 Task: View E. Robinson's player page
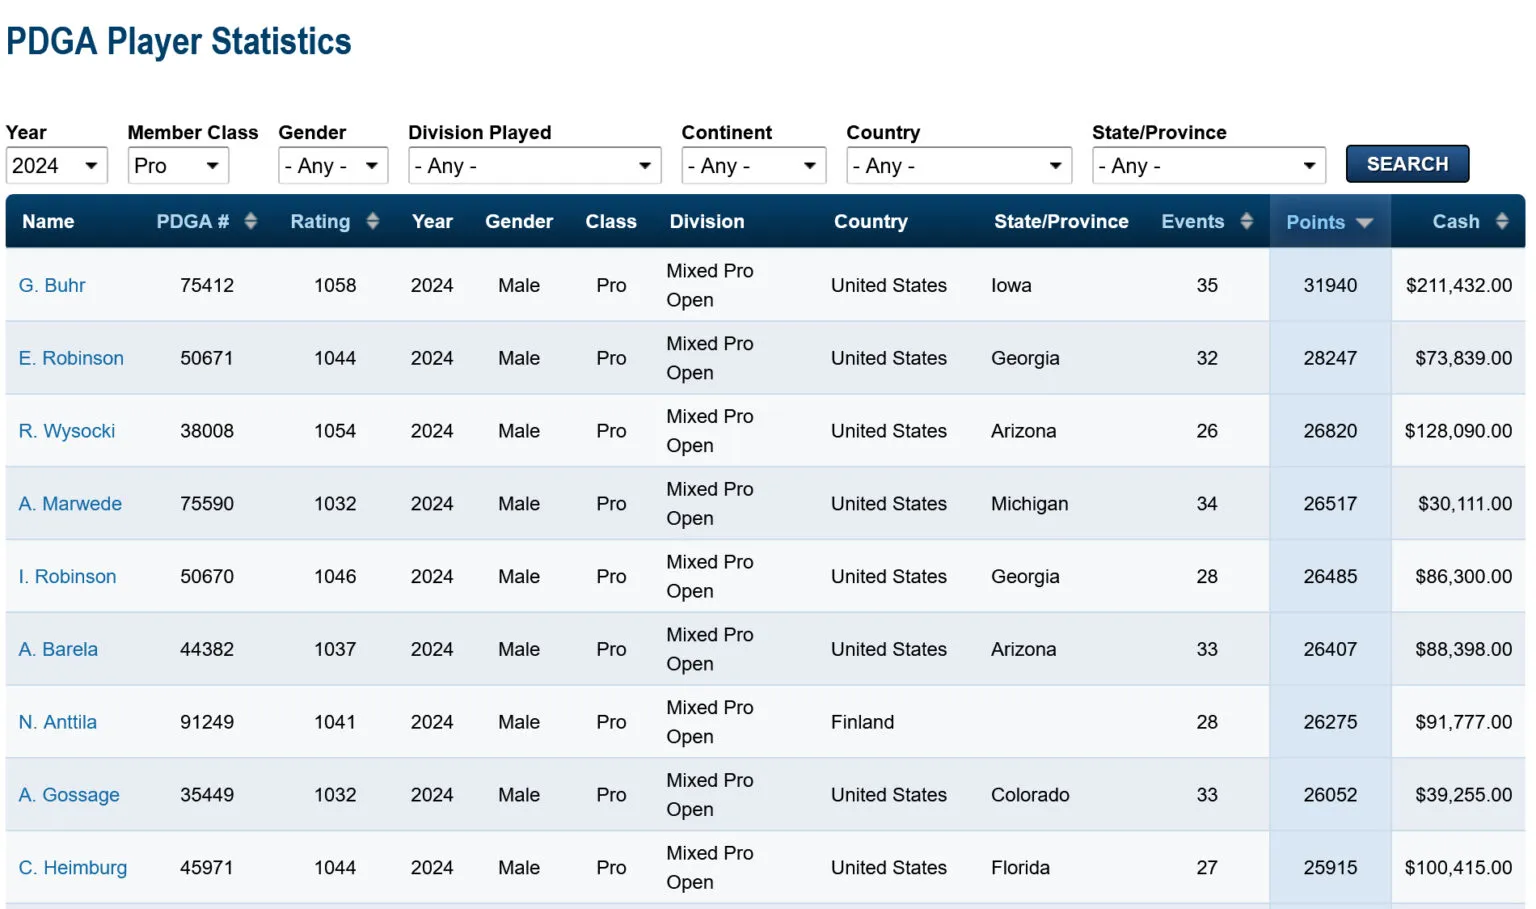tap(71, 358)
